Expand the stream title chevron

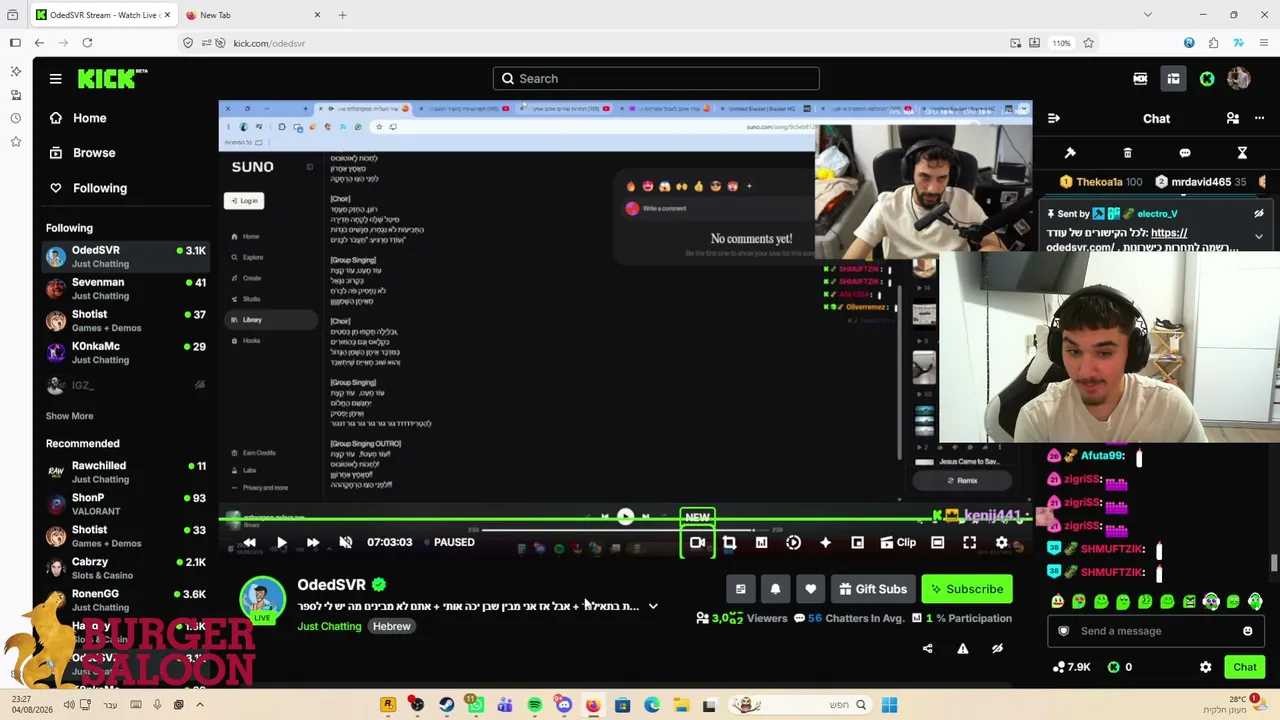[x=653, y=606]
